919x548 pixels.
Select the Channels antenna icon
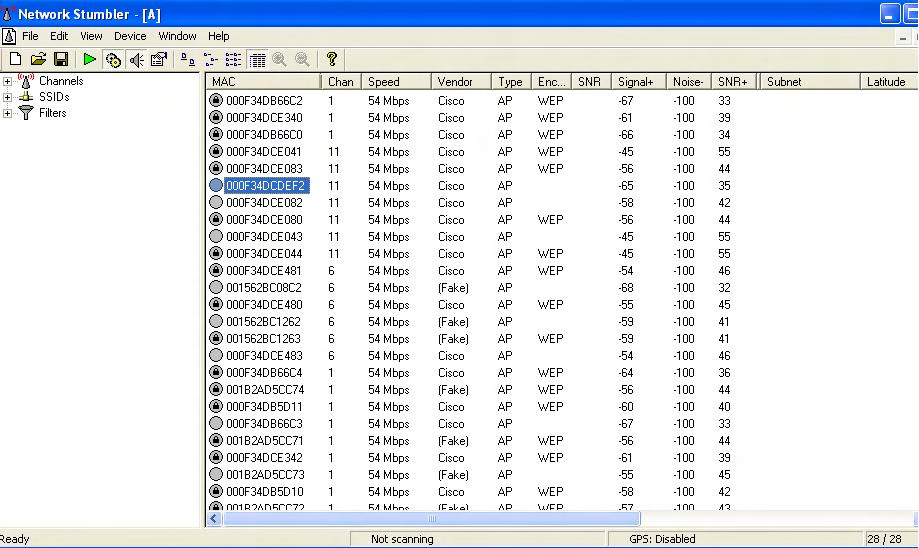coord(26,81)
